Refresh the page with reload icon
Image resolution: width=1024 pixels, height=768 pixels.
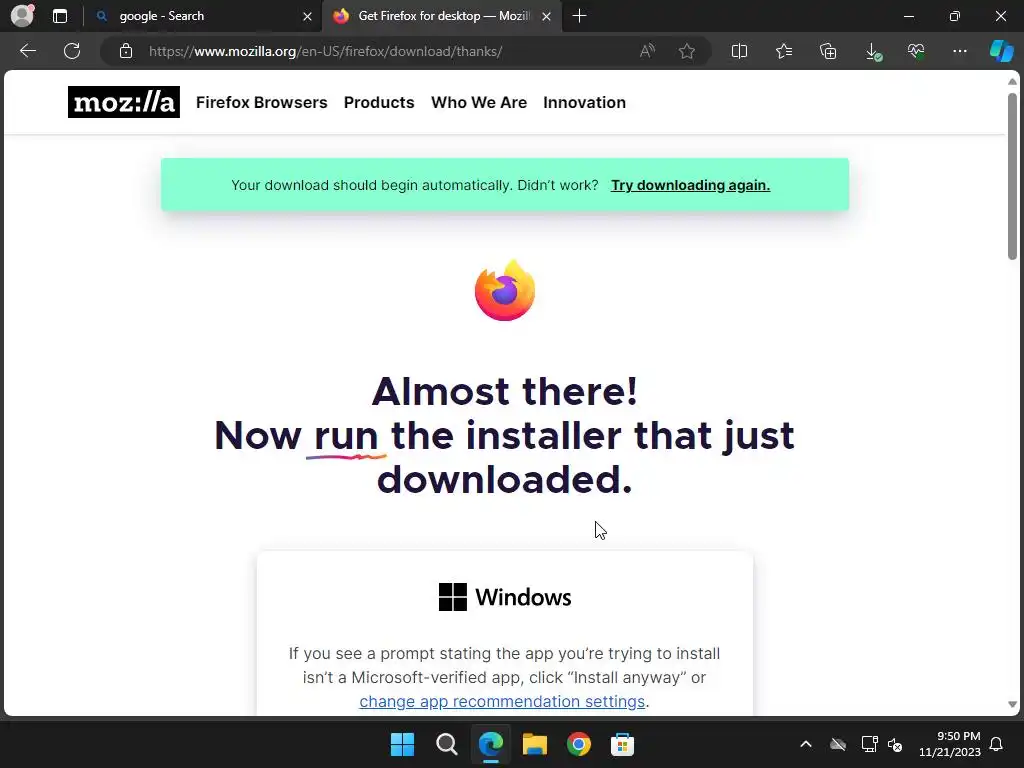pos(72,51)
